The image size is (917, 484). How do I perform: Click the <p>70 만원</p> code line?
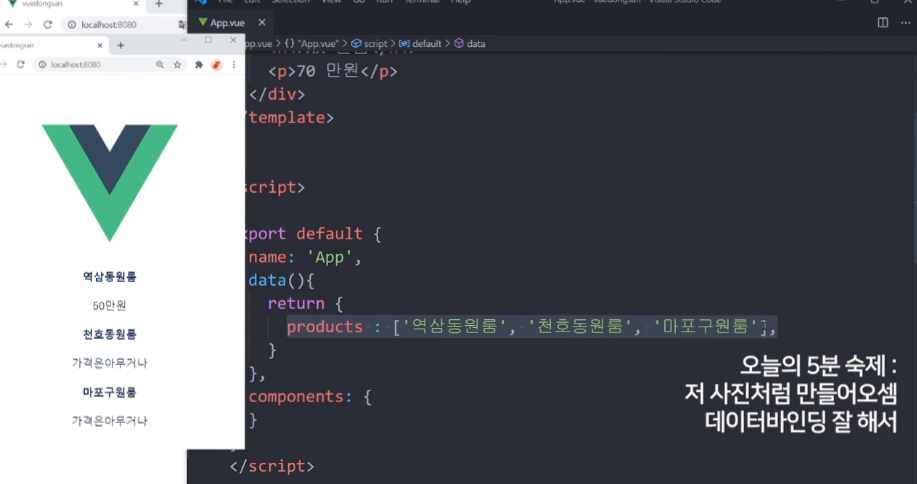tap(333, 71)
